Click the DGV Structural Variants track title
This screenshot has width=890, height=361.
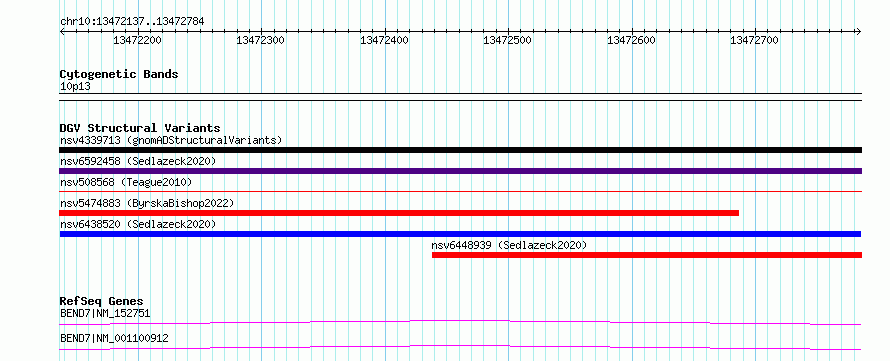(x=140, y=128)
